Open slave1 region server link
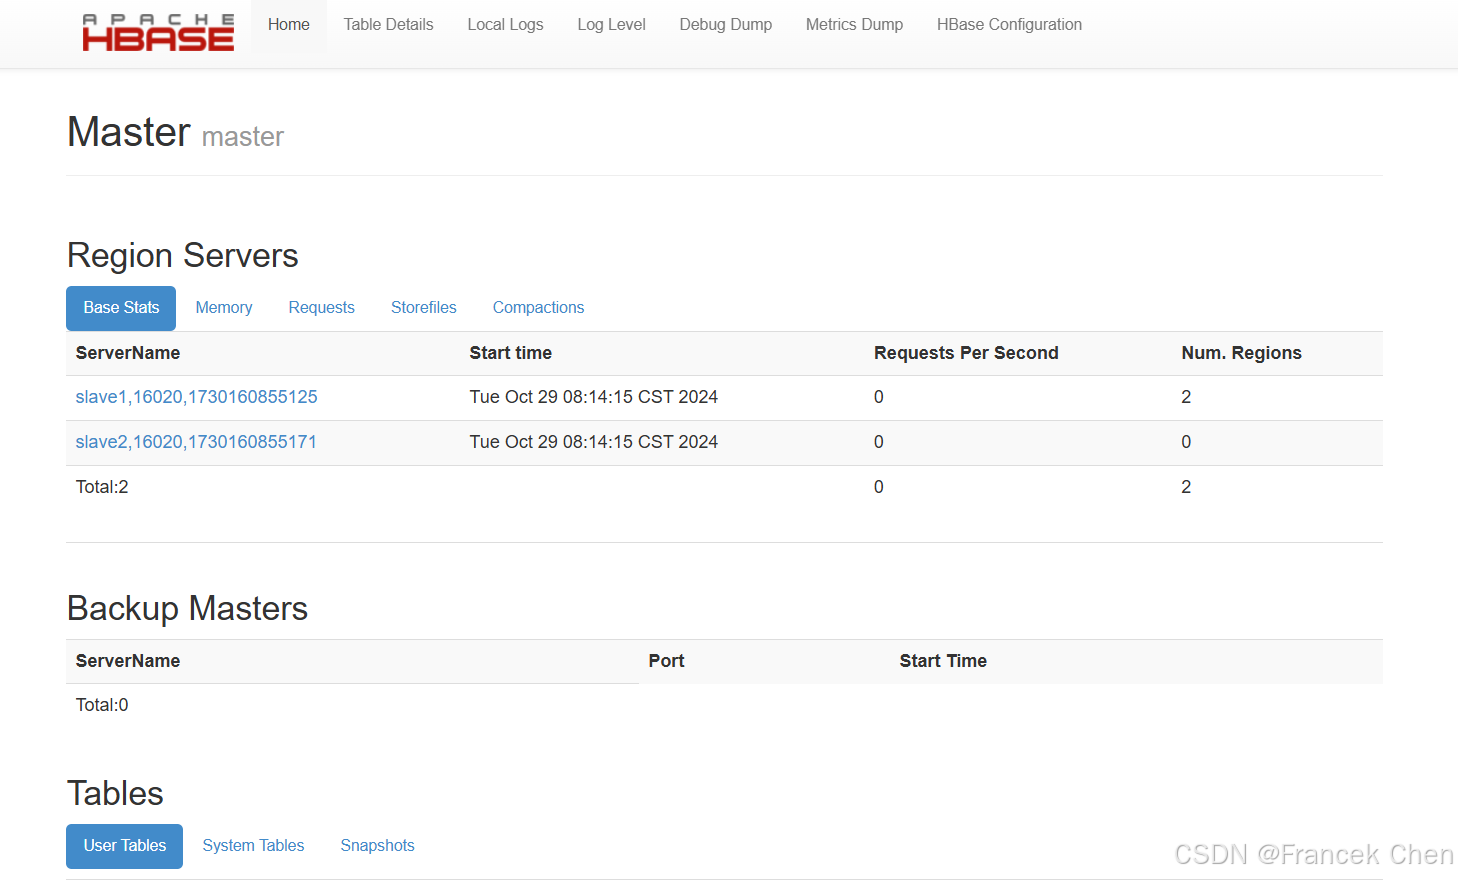This screenshot has width=1458, height=880. point(196,397)
